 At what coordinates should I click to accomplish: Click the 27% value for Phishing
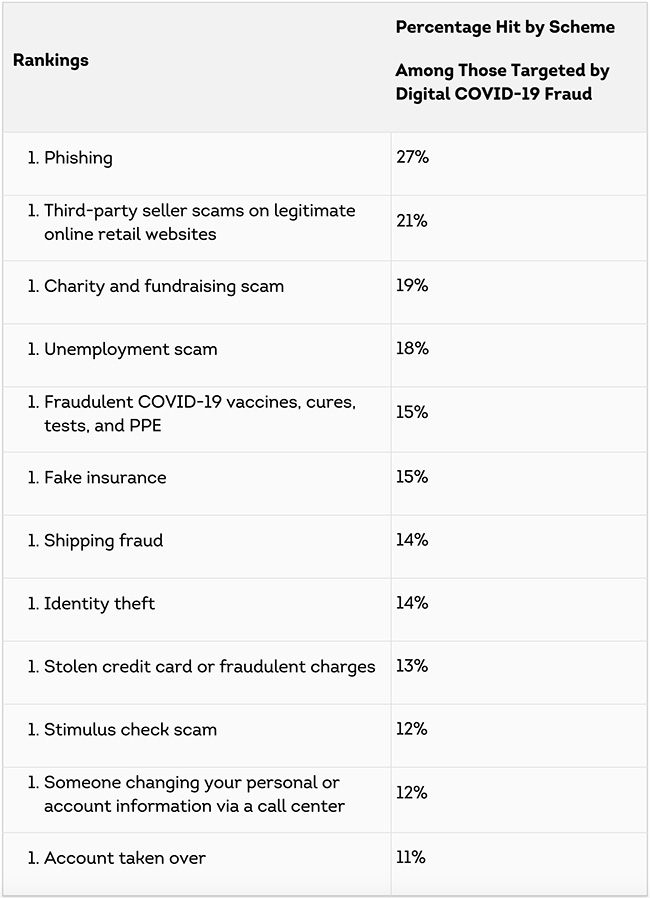click(x=412, y=158)
